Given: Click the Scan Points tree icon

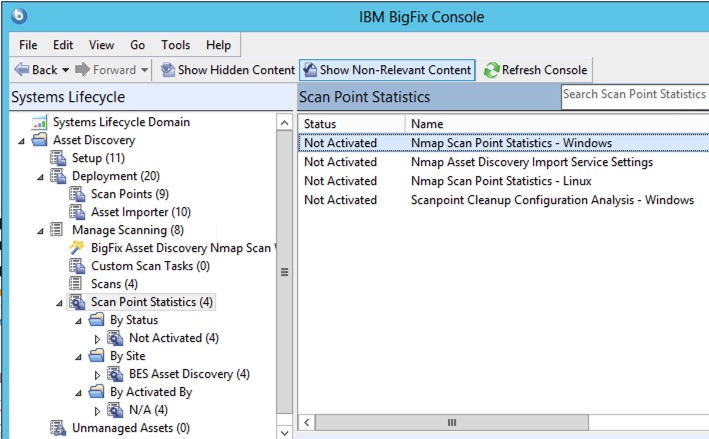Looking at the screenshot, I should [x=77, y=194].
